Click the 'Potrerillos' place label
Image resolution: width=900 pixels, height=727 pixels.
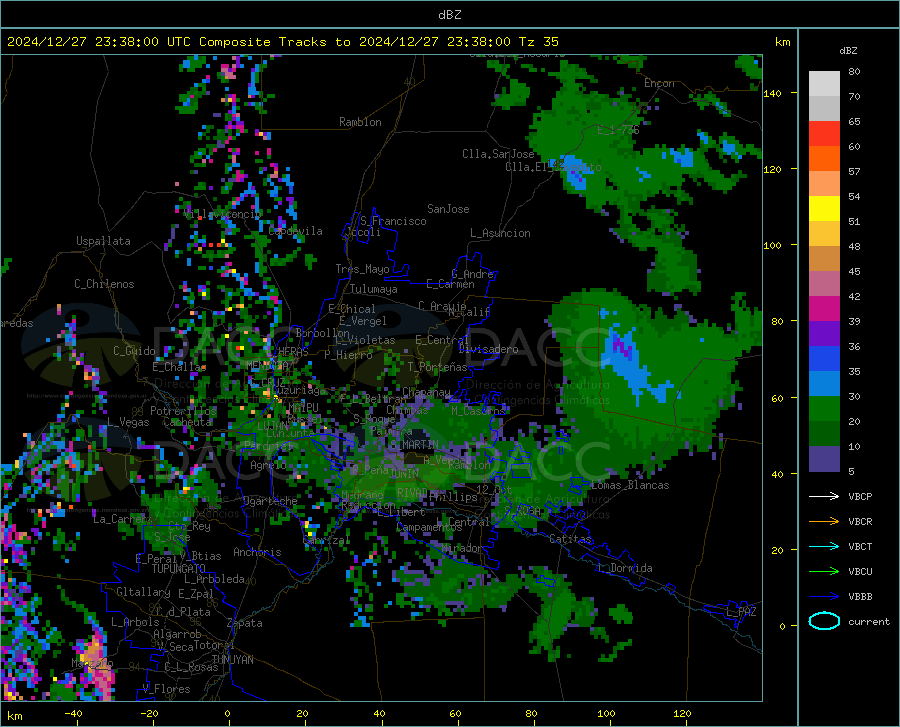tap(183, 411)
